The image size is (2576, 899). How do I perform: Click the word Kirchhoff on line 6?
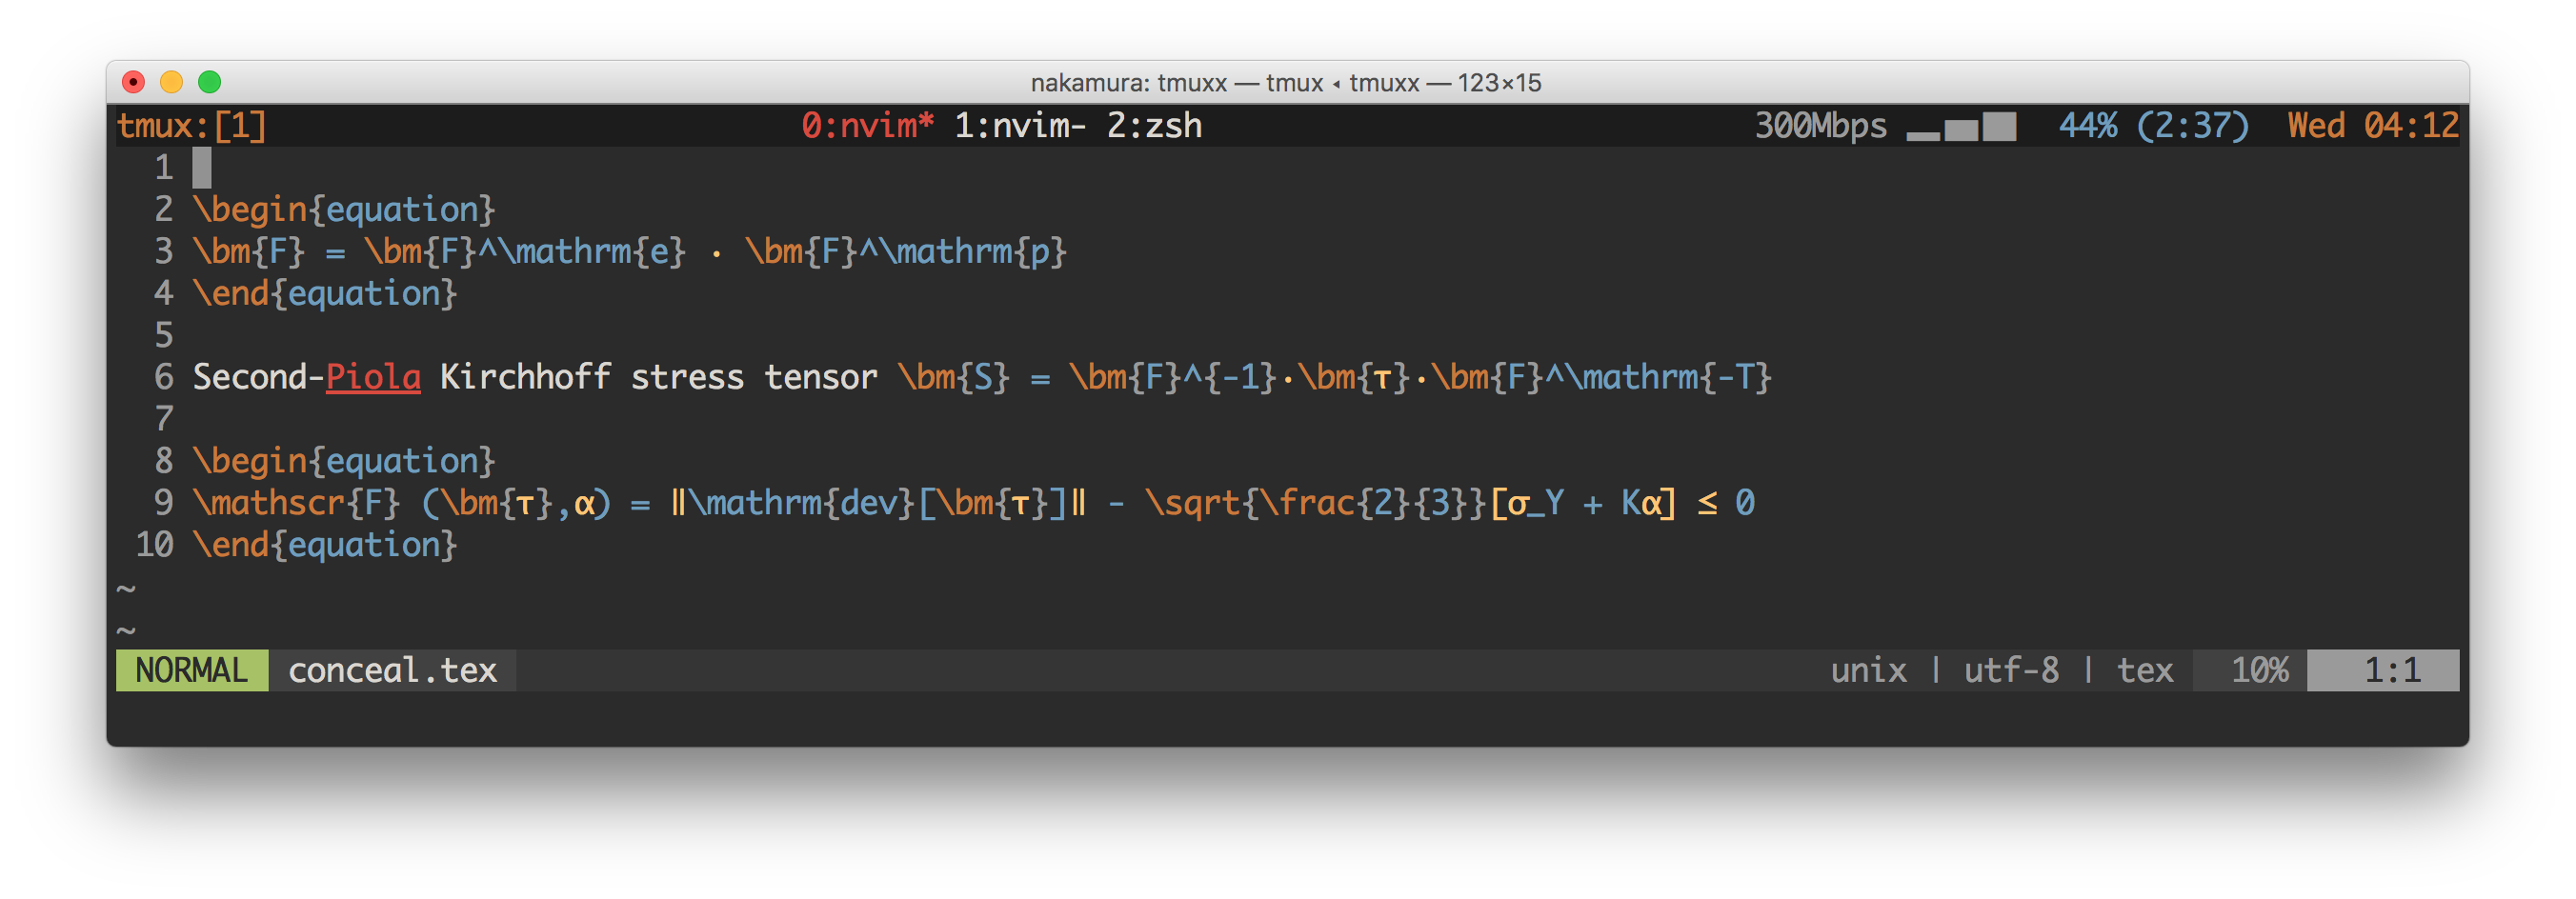[525, 378]
